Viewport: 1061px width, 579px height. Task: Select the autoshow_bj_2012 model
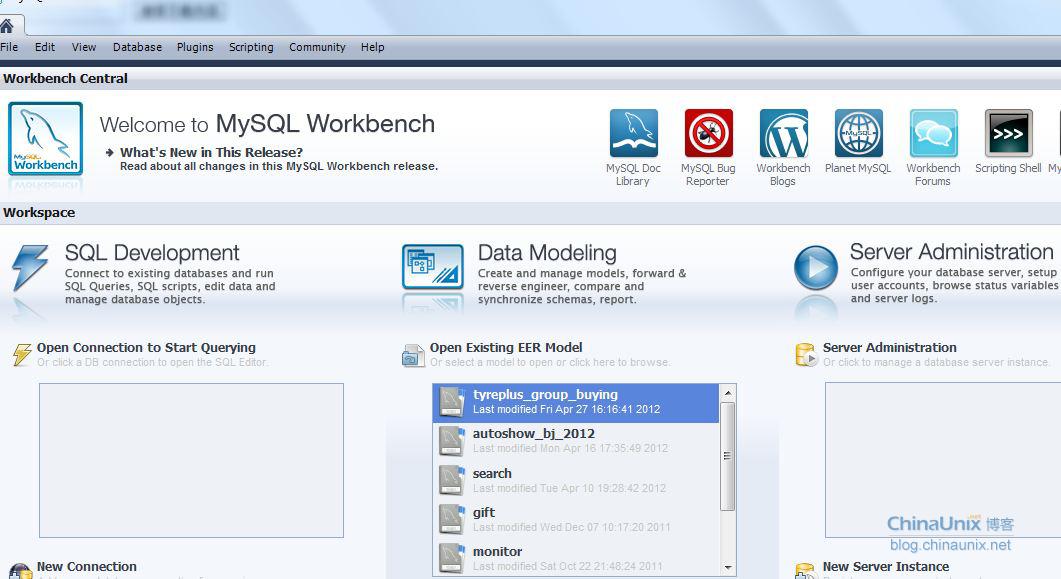576,440
